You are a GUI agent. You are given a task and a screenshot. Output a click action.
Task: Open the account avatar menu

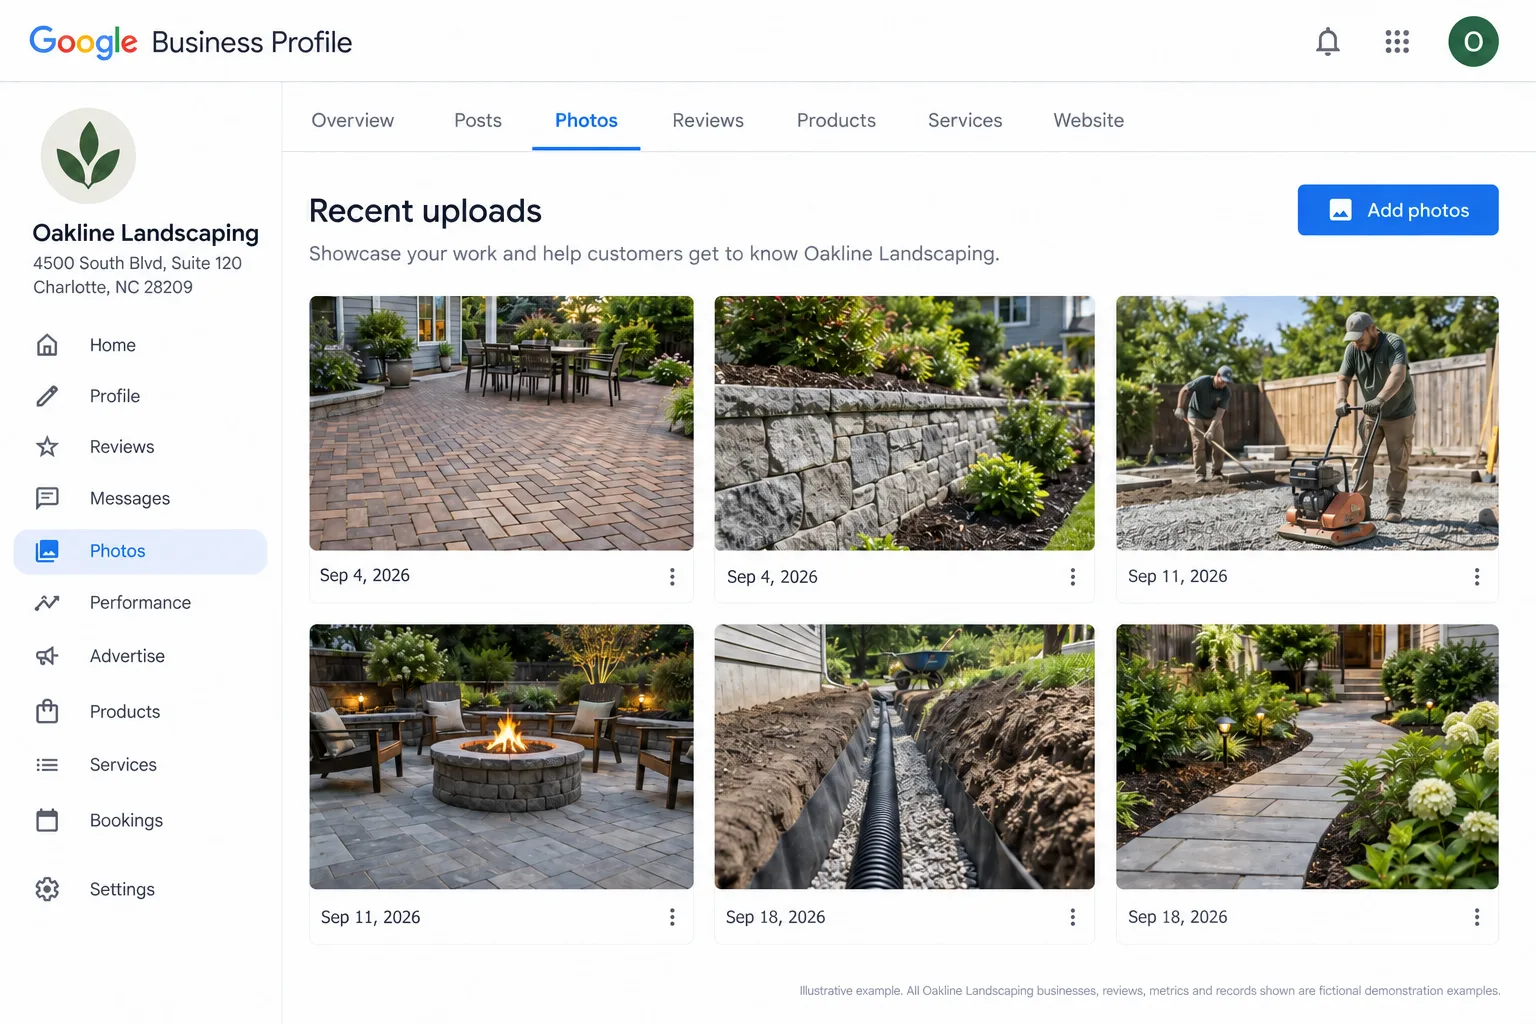click(1473, 42)
